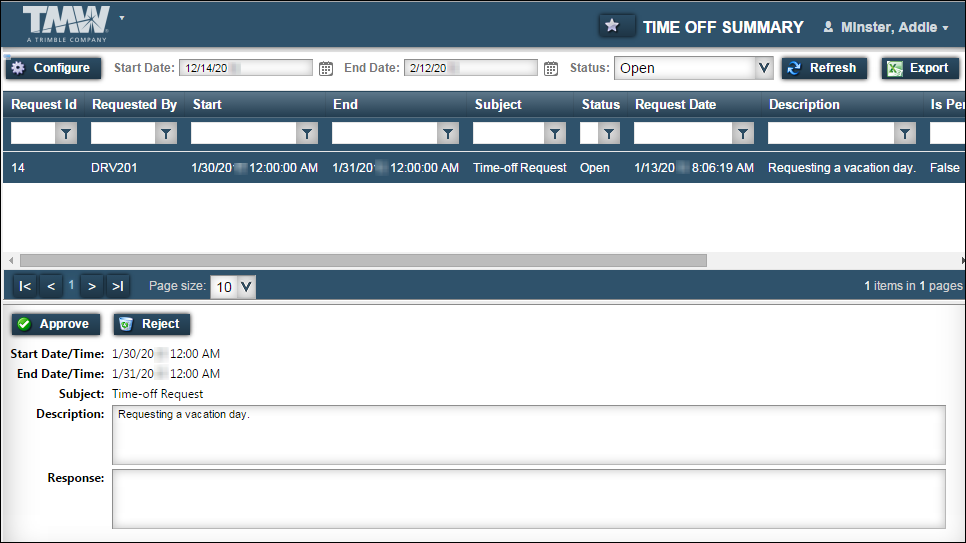The height and width of the screenshot is (543, 966).
Task: Export the time off list
Action: (920, 68)
